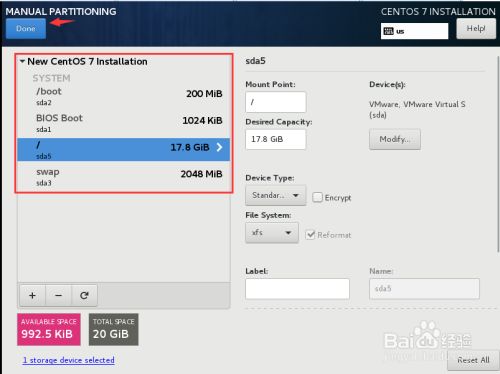Screen dimensions: 500x374
Task: Remove selected partition with minus button
Action: point(58,295)
